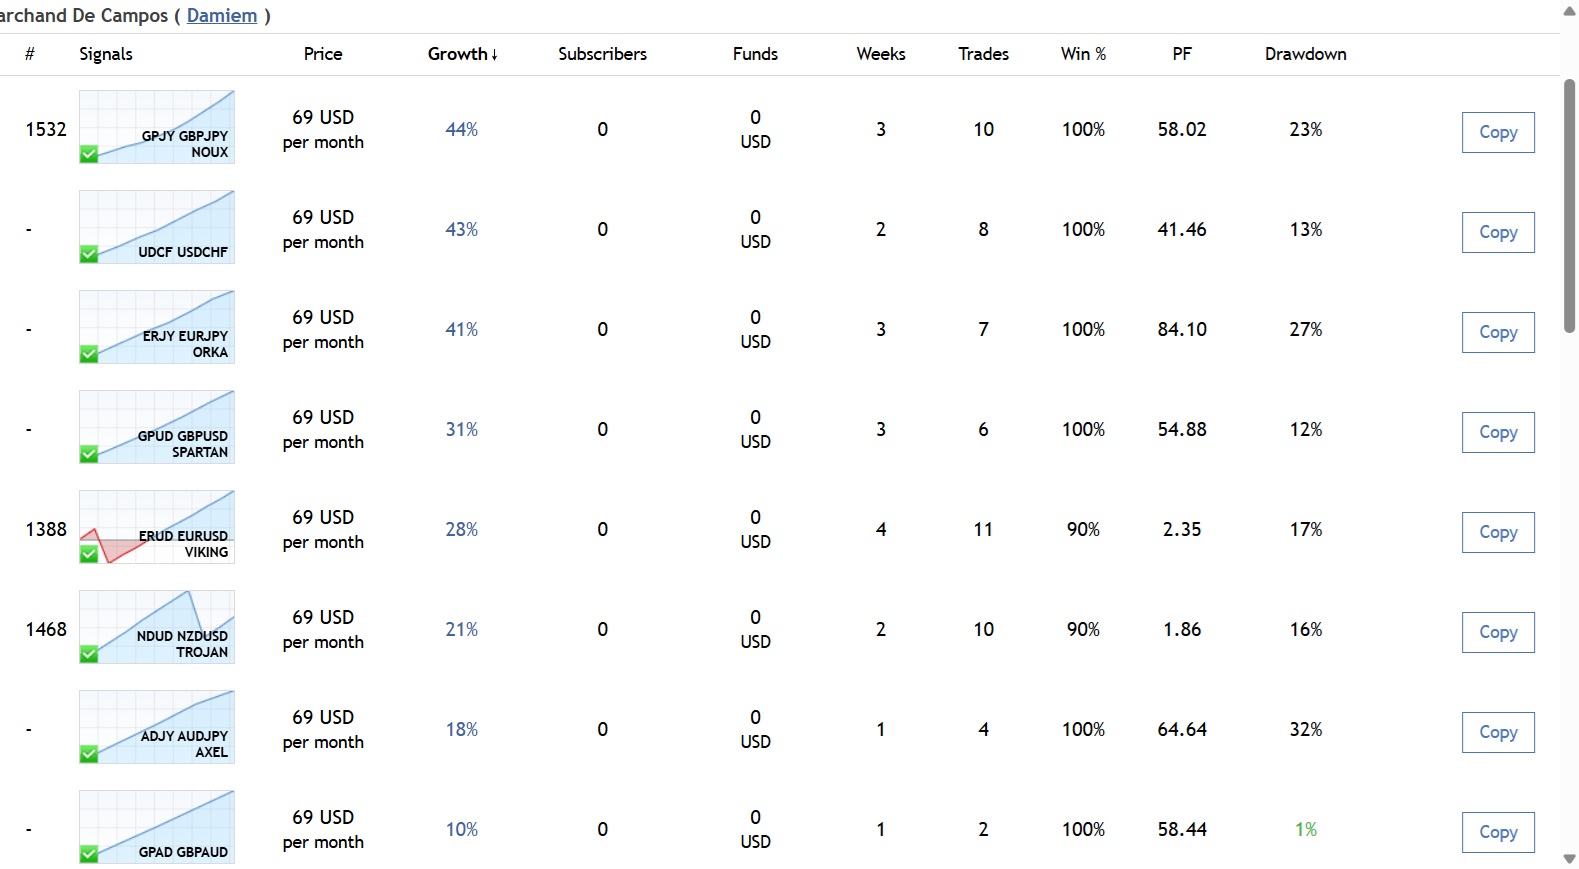1579x869 pixels.
Task: Click green checkmark on USDCHF signal chart
Action: point(89,254)
